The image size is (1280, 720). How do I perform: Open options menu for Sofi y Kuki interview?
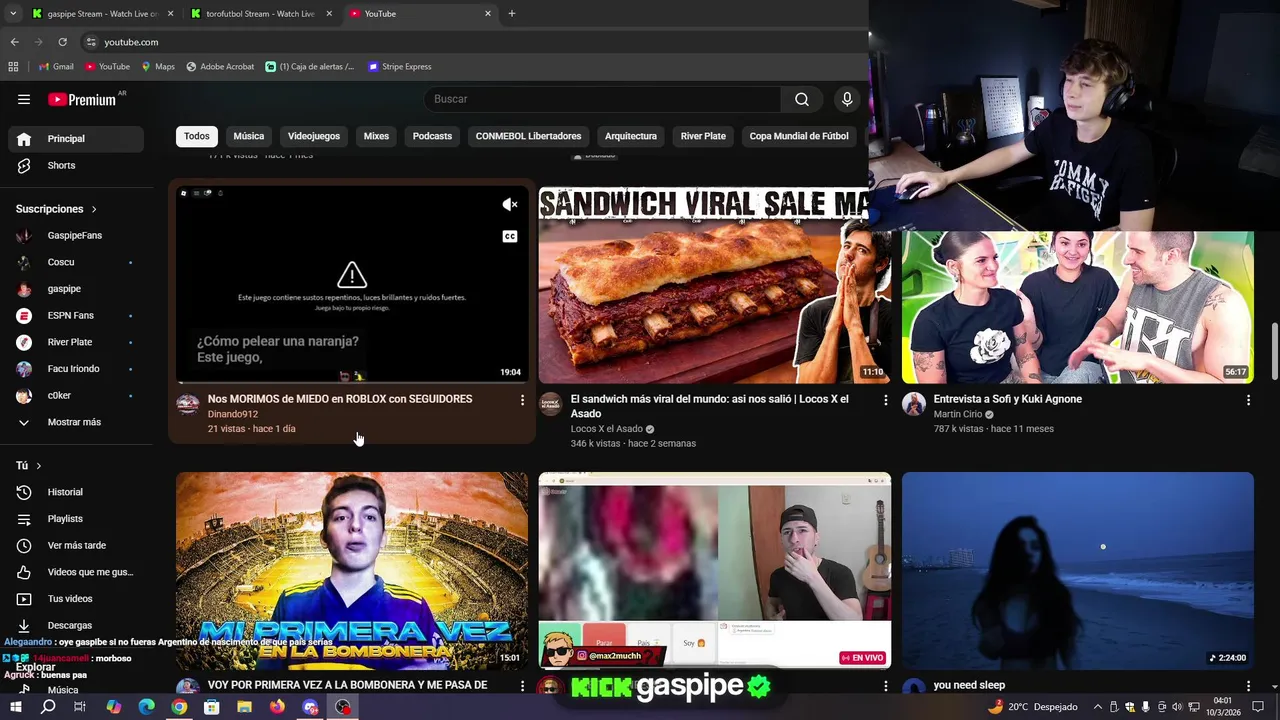click(x=1248, y=400)
